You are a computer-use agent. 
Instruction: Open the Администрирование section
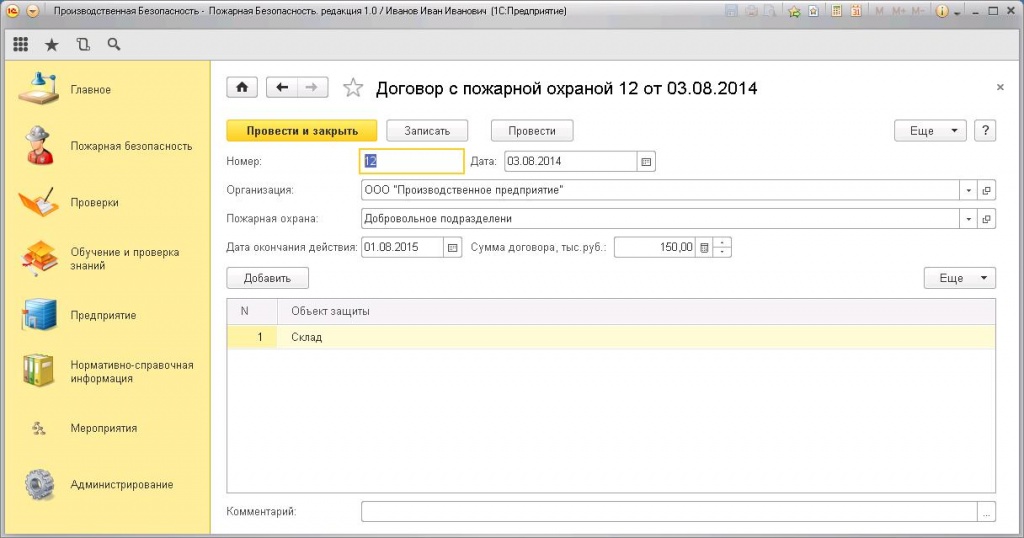click(121, 485)
